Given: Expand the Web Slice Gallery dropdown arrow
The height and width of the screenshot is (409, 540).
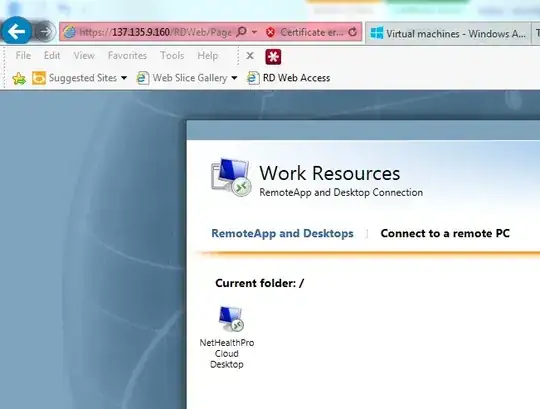Looking at the screenshot, I should click(234, 78).
